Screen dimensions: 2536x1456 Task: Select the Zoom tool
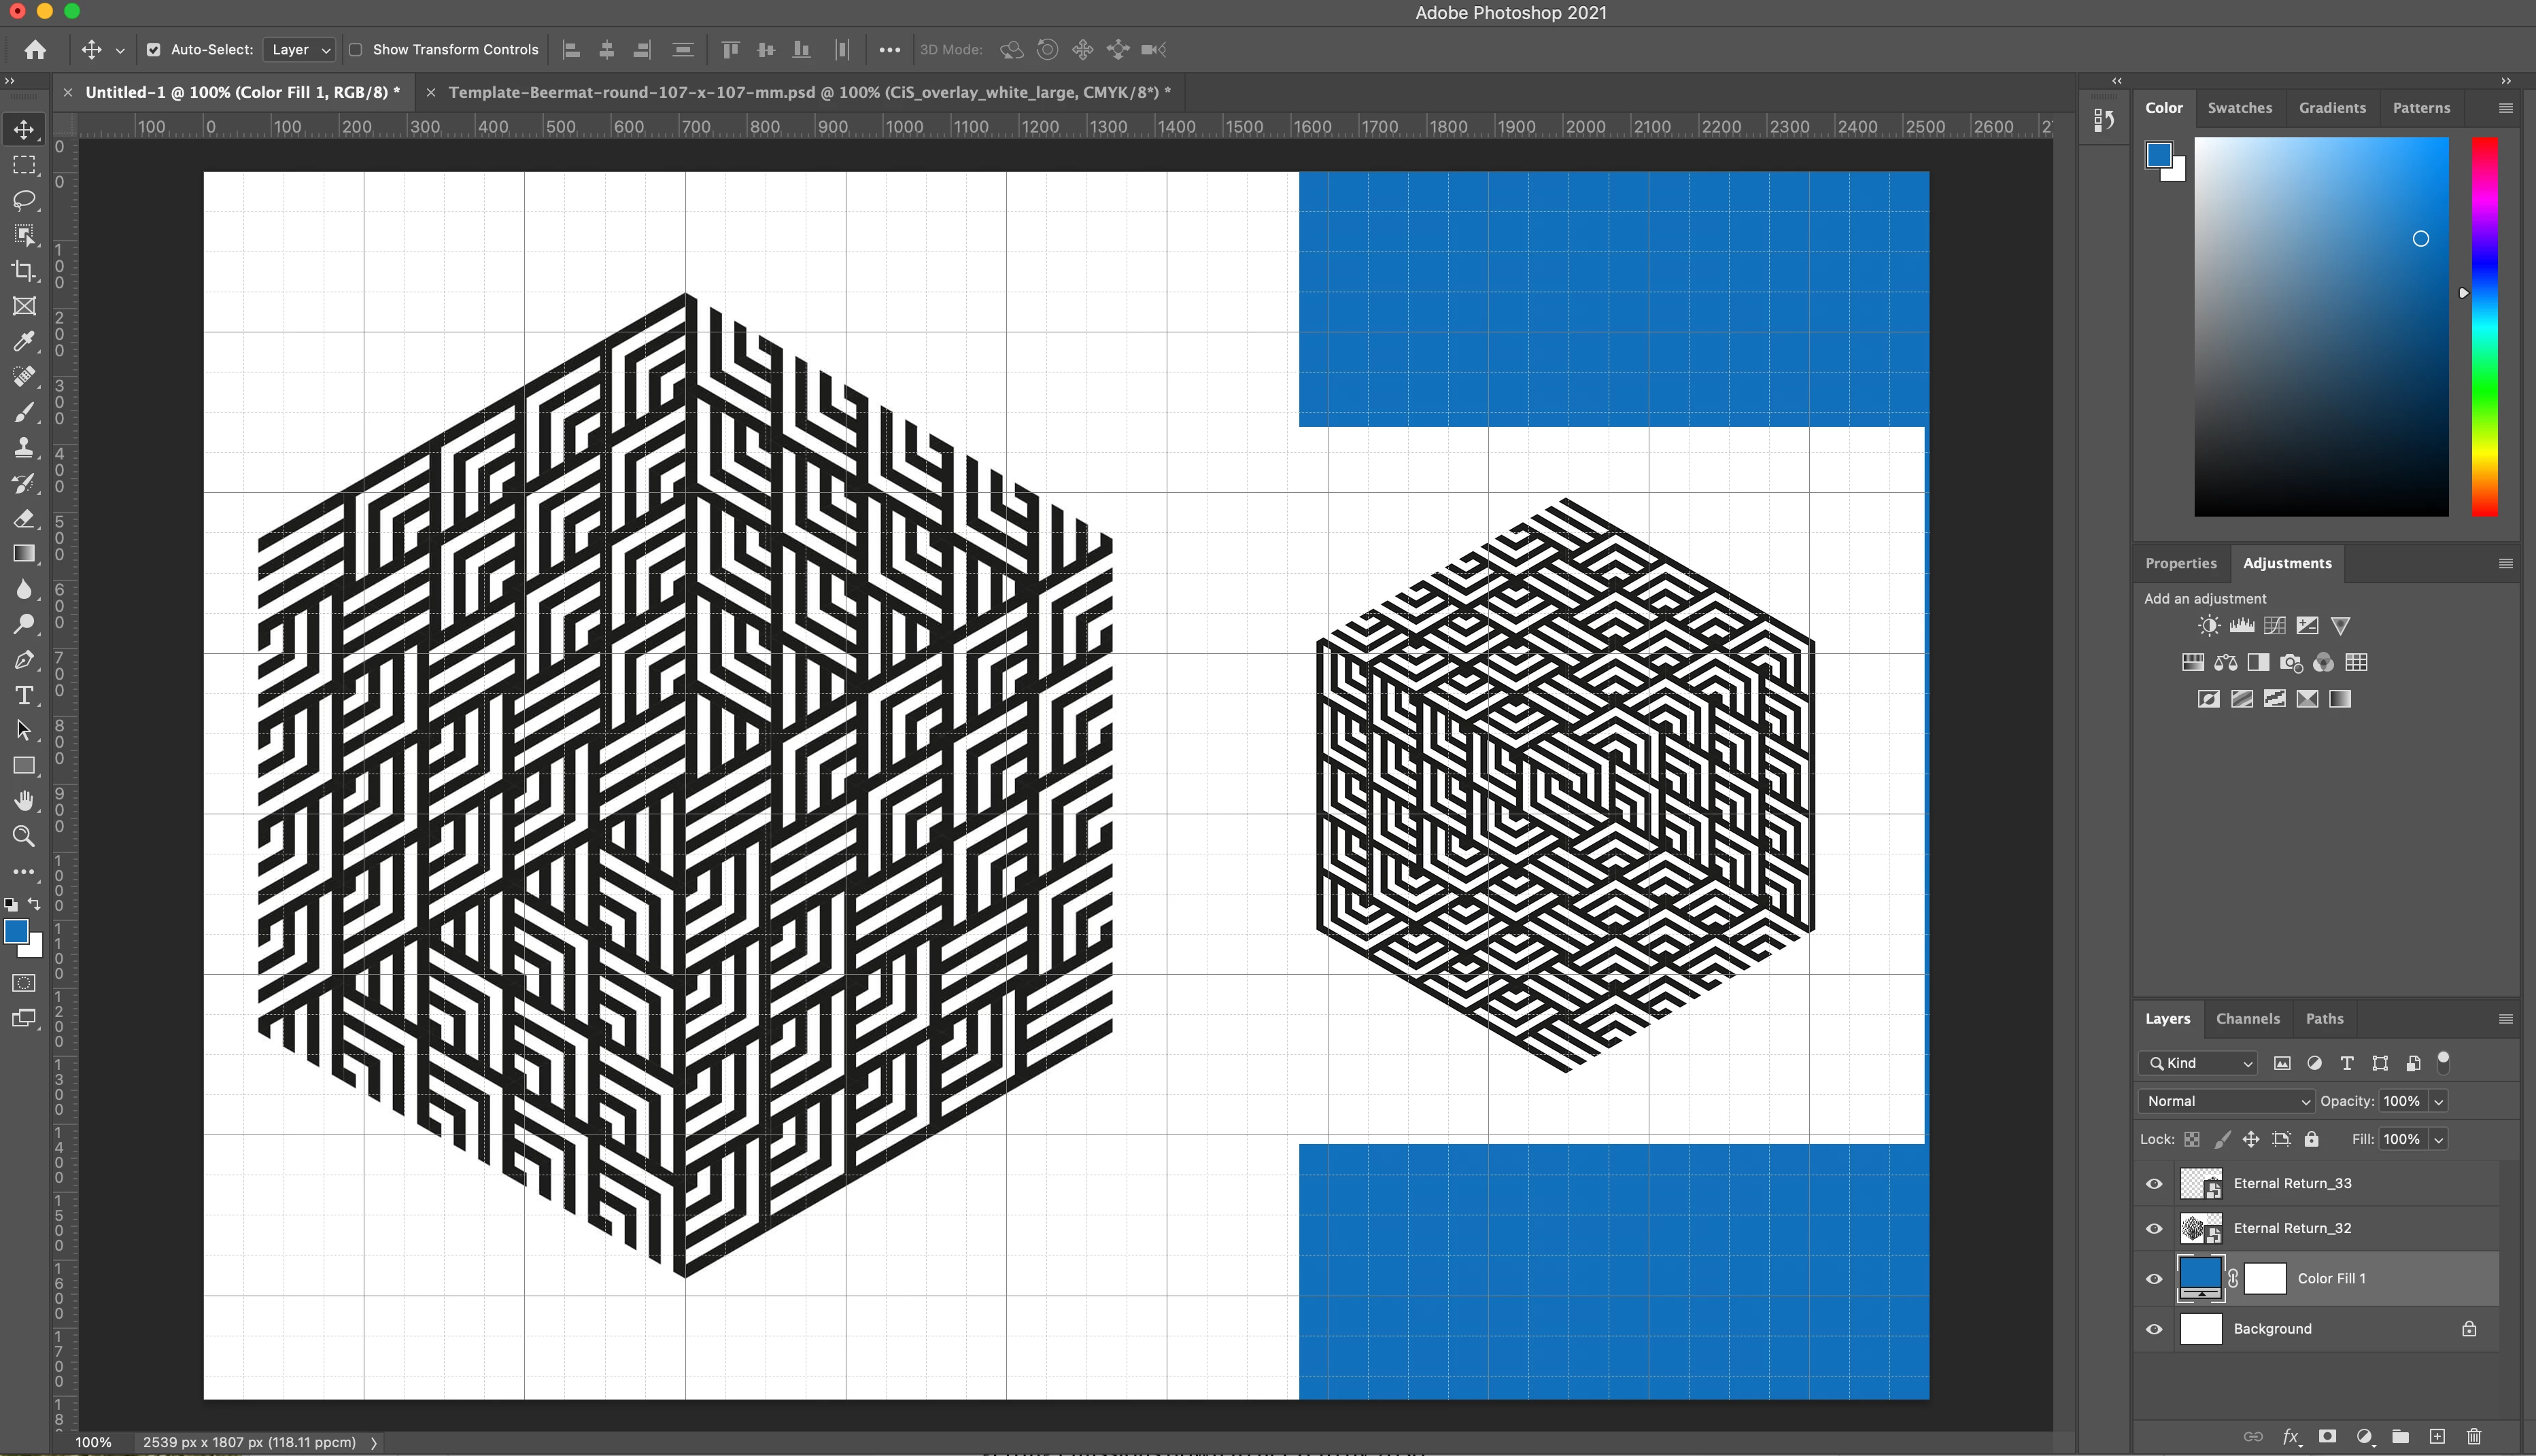click(x=24, y=836)
